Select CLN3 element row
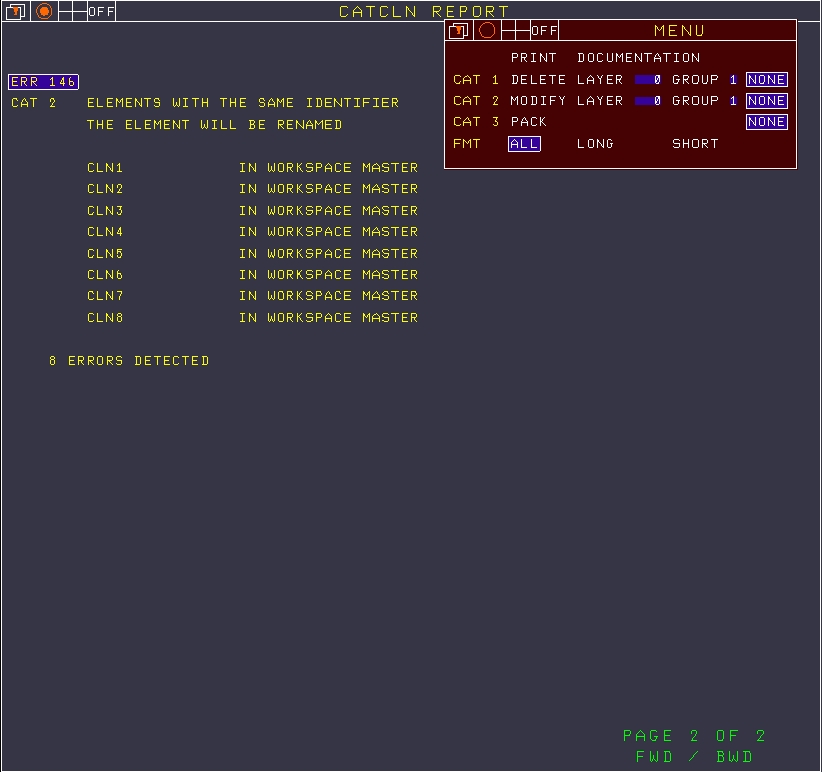 point(252,211)
